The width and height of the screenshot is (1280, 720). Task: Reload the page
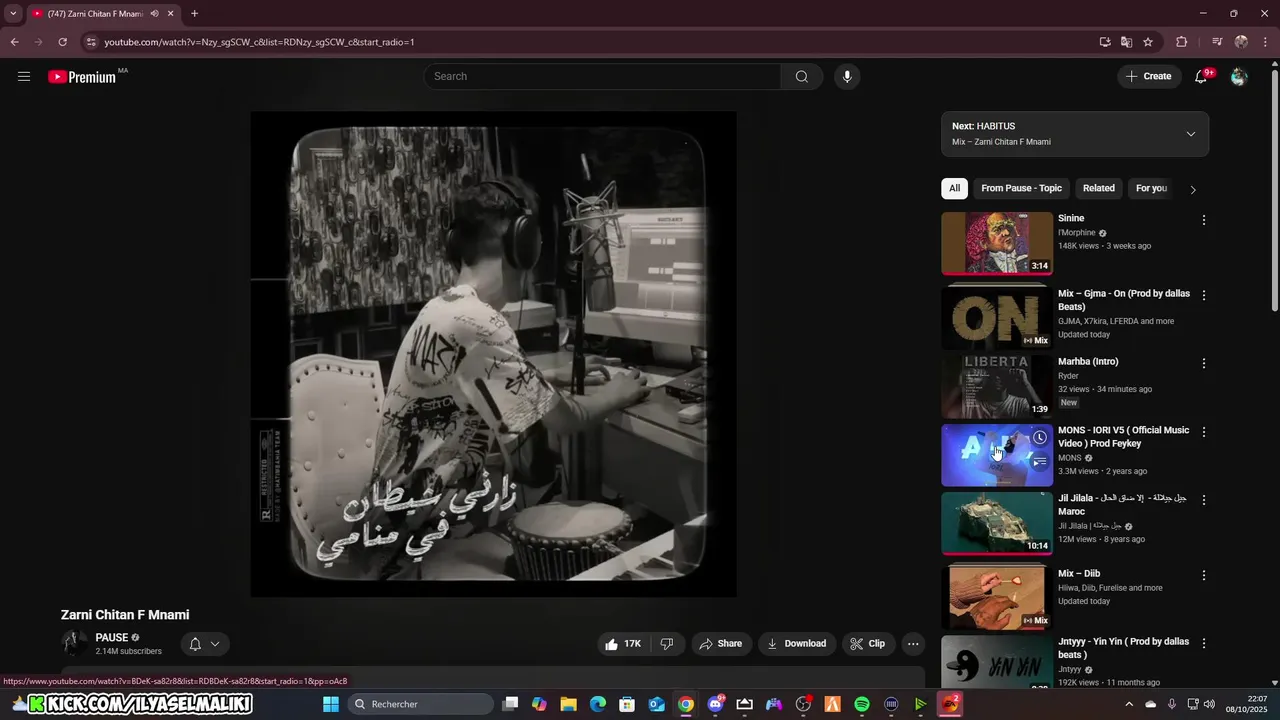pos(62,42)
